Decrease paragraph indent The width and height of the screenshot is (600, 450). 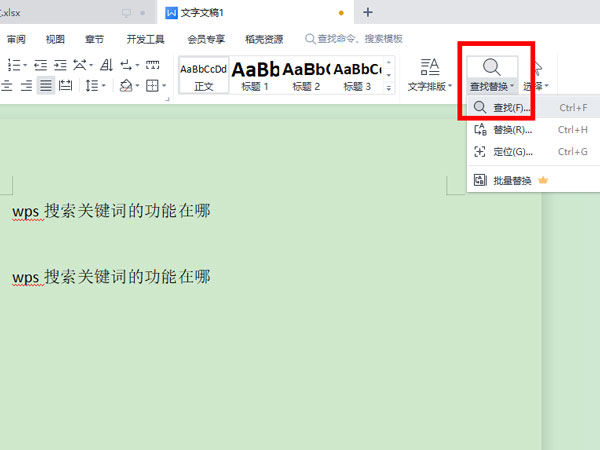(40, 65)
